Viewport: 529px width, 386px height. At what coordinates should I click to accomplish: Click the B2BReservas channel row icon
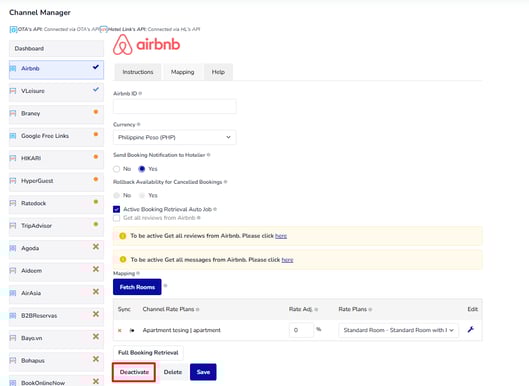click(13, 316)
